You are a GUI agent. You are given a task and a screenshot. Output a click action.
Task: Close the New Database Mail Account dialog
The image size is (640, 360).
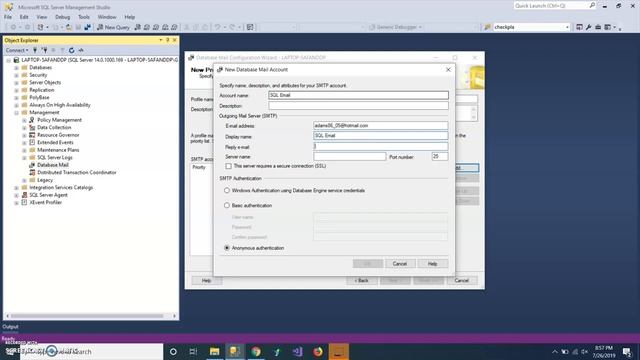point(448,70)
